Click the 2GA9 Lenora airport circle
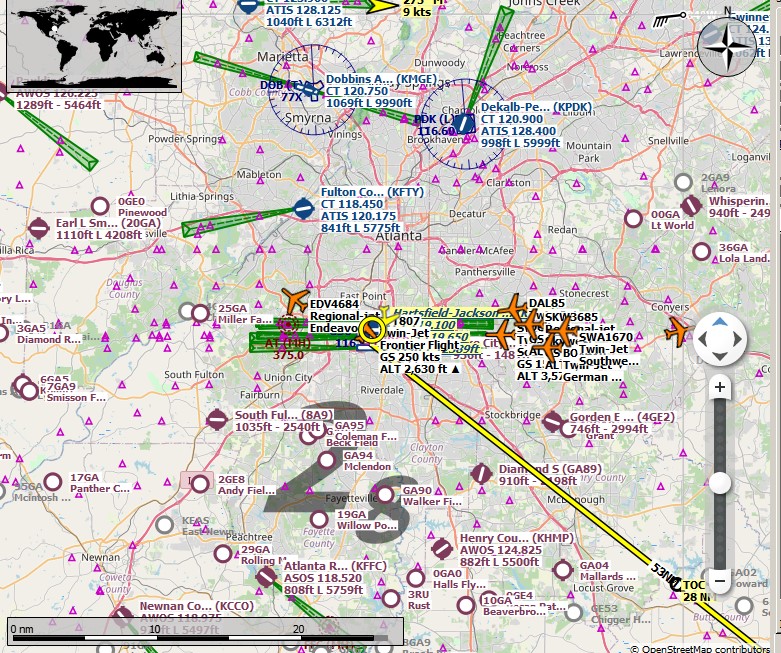 [x=684, y=182]
